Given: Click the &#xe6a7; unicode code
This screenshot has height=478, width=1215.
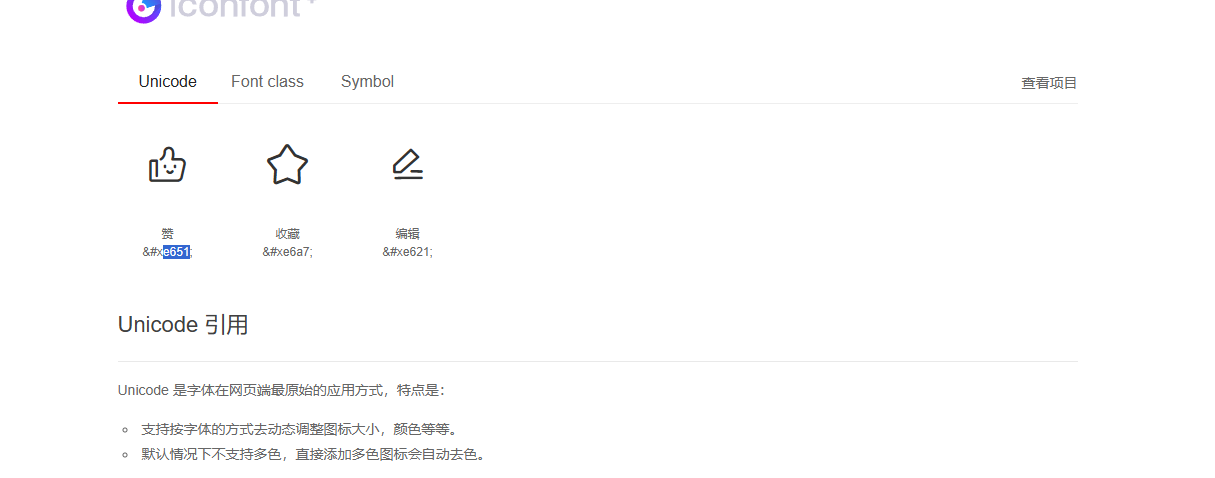Looking at the screenshot, I should (x=287, y=252).
